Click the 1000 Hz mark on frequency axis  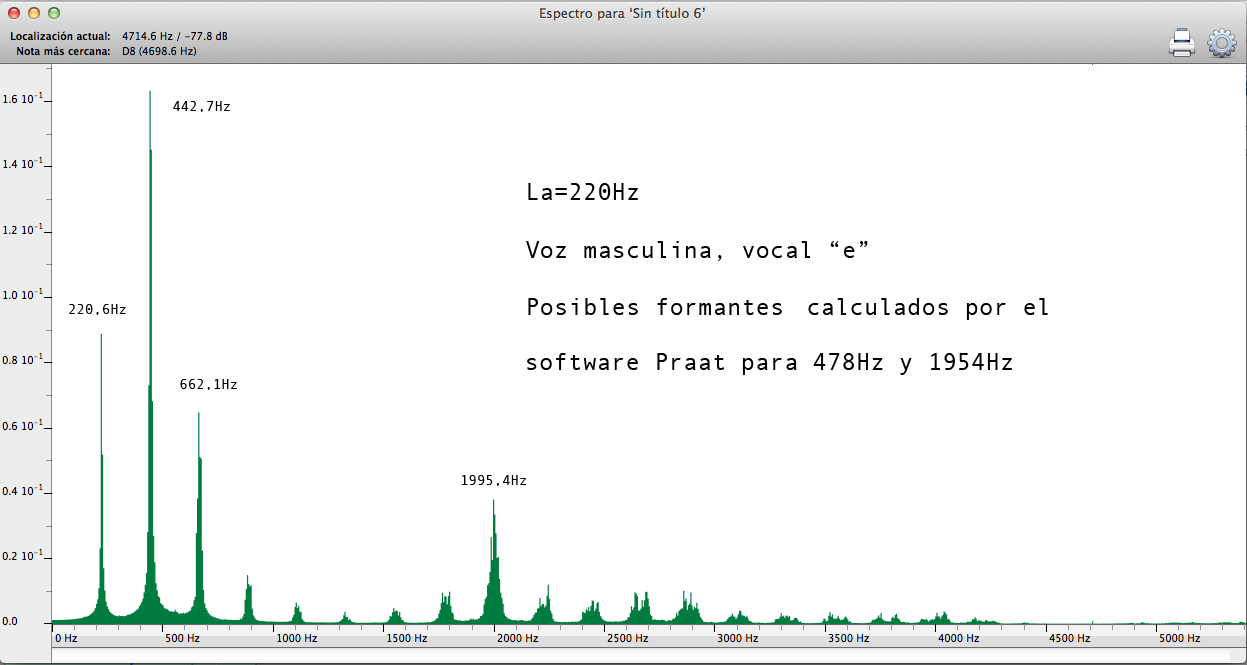click(x=297, y=638)
